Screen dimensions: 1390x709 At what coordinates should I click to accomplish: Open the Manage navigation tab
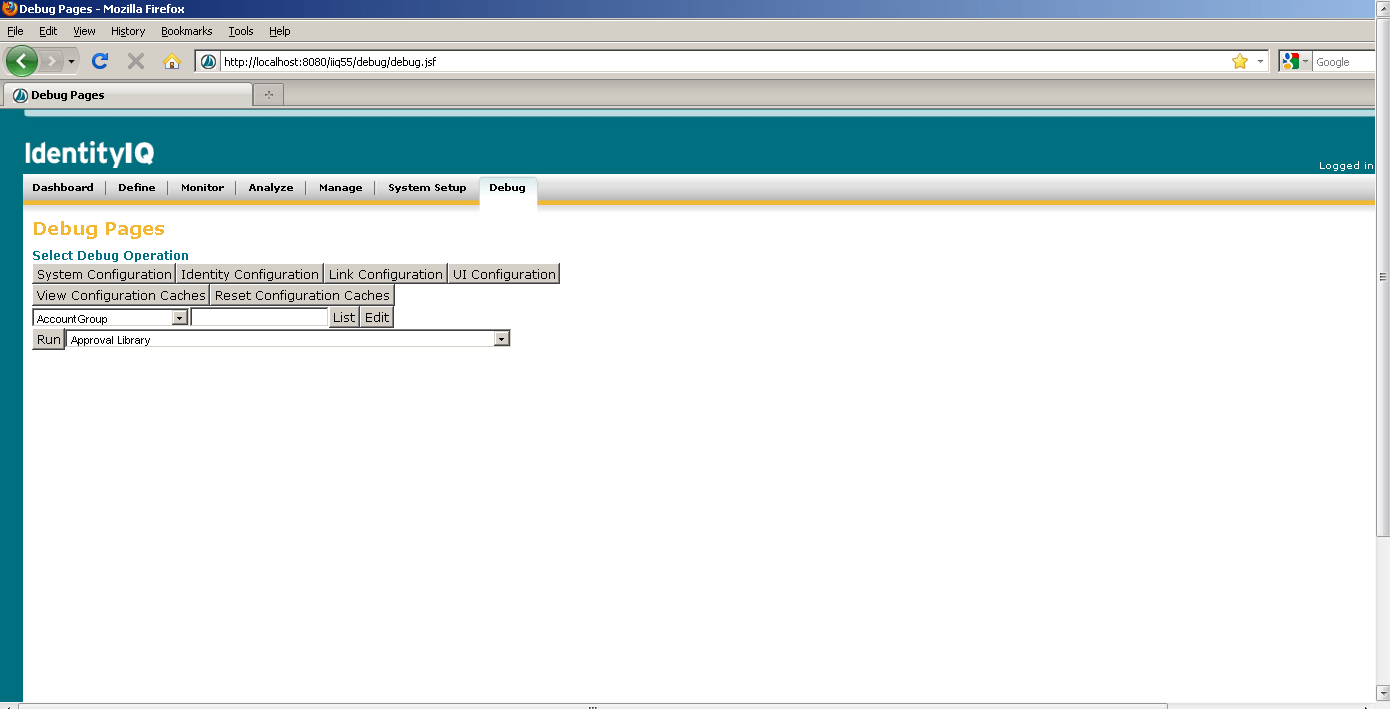pyautogui.click(x=340, y=188)
